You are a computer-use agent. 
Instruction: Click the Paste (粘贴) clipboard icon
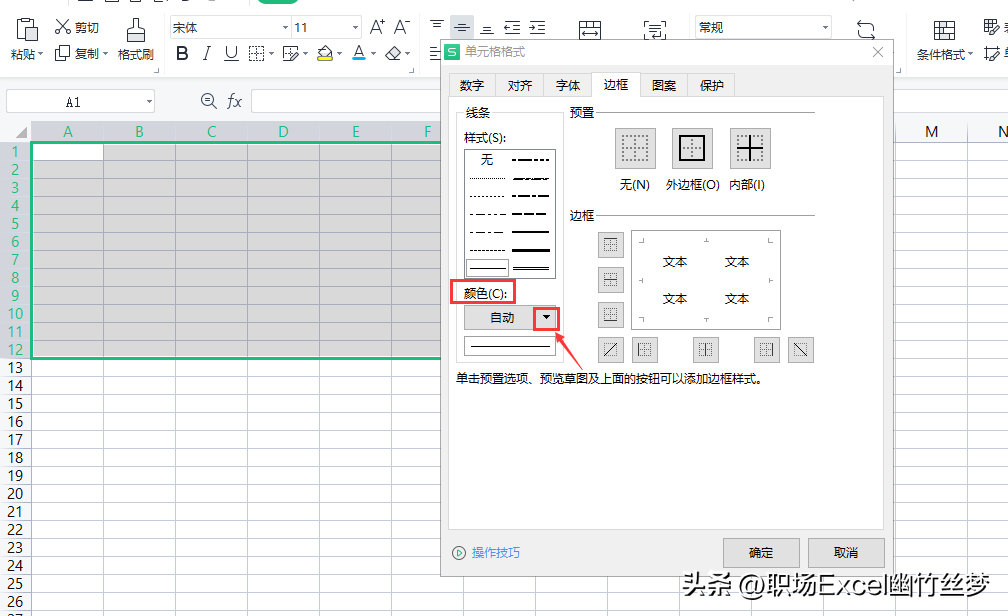pos(27,30)
